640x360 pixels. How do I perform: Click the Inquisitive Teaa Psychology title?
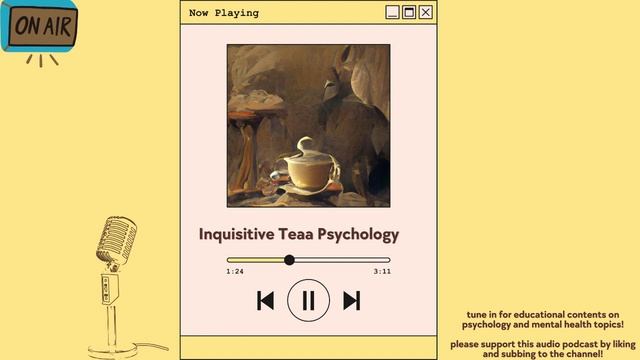(299, 235)
